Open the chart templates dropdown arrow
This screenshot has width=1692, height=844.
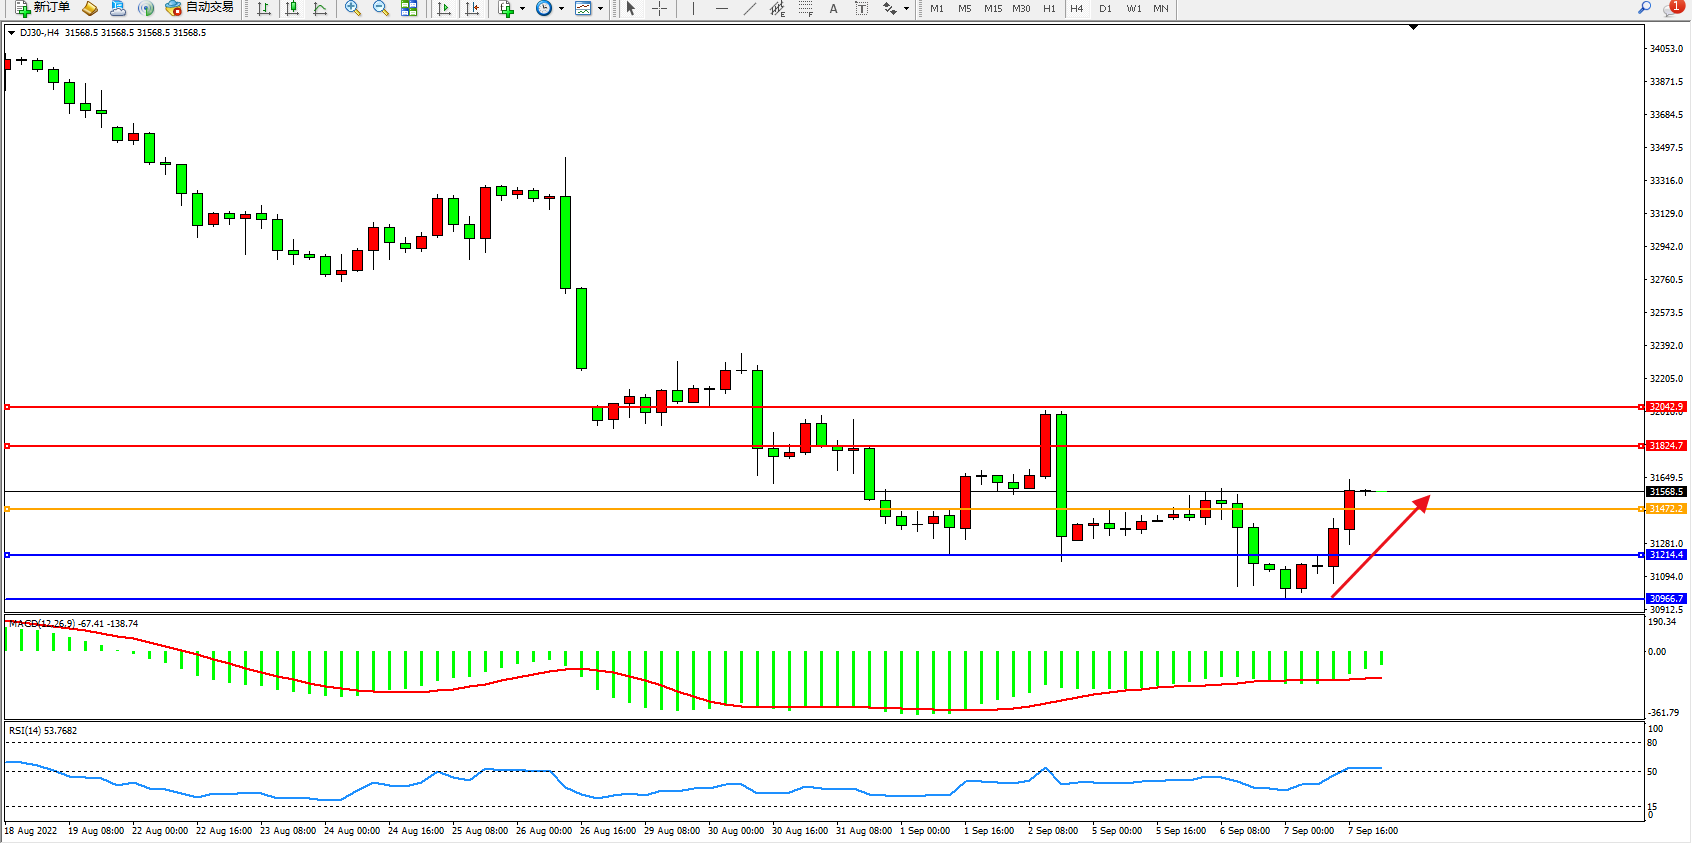(600, 9)
